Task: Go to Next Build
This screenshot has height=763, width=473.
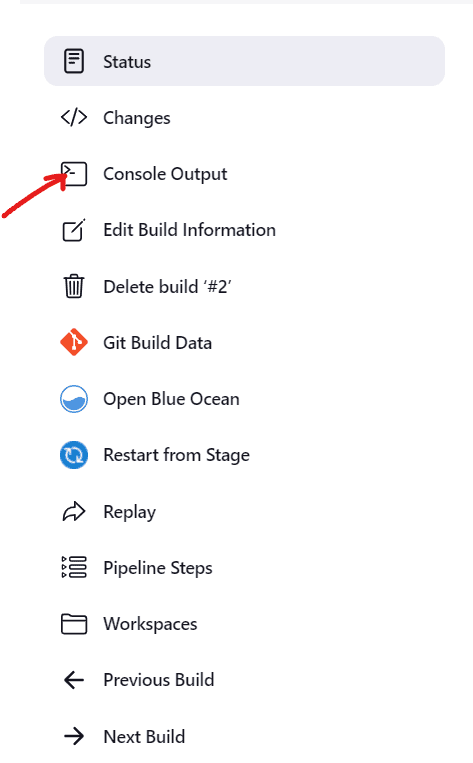Action: [144, 736]
